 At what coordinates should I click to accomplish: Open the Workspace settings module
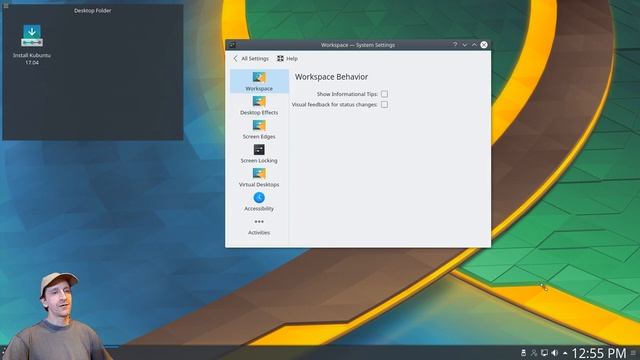(259, 81)
